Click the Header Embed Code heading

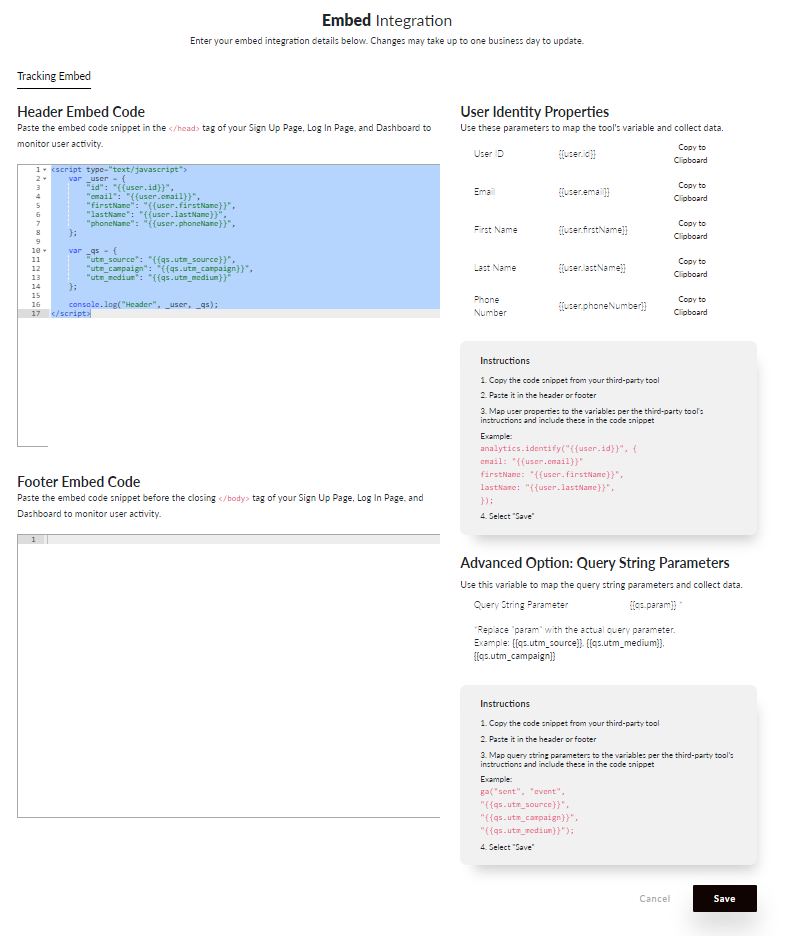tap(81, 112)
